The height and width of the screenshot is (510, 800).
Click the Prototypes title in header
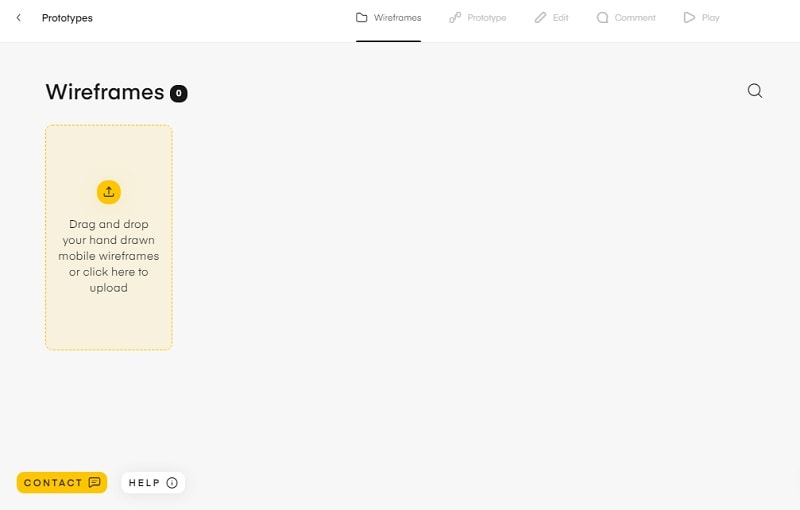pyautogui.click(x=67, y=18)
